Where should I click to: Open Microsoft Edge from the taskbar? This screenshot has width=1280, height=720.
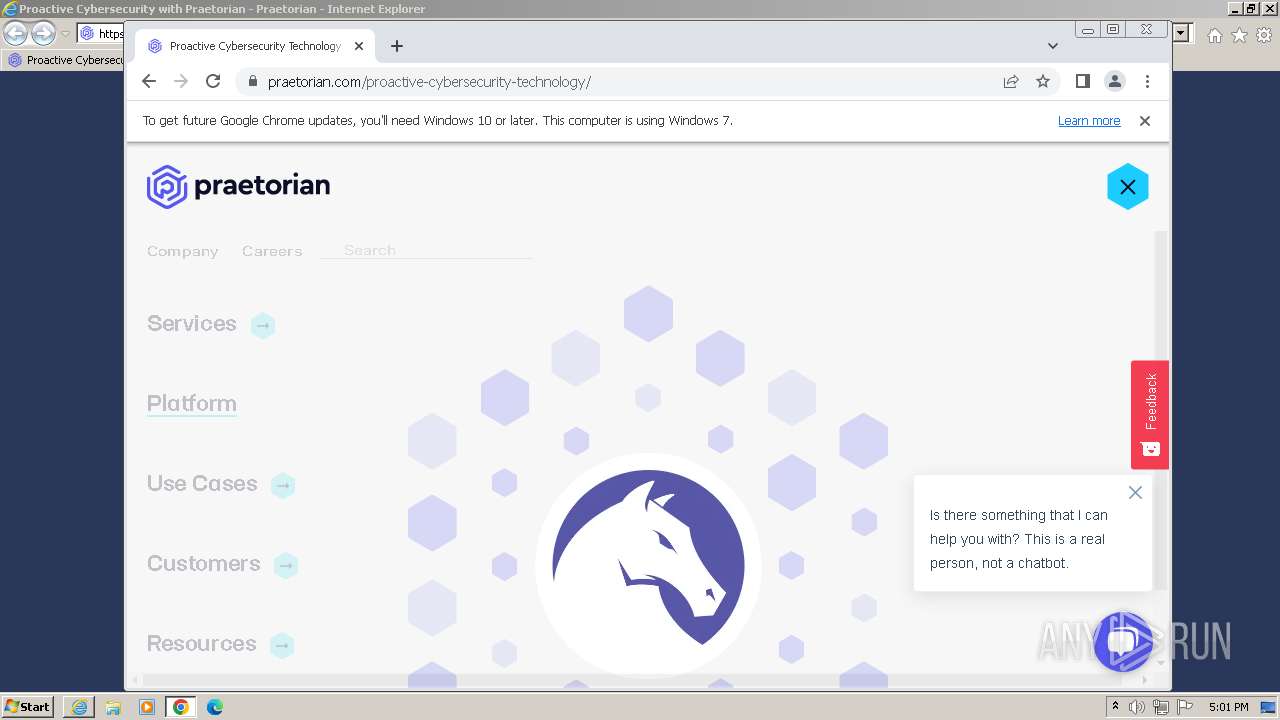coord(215,707)
